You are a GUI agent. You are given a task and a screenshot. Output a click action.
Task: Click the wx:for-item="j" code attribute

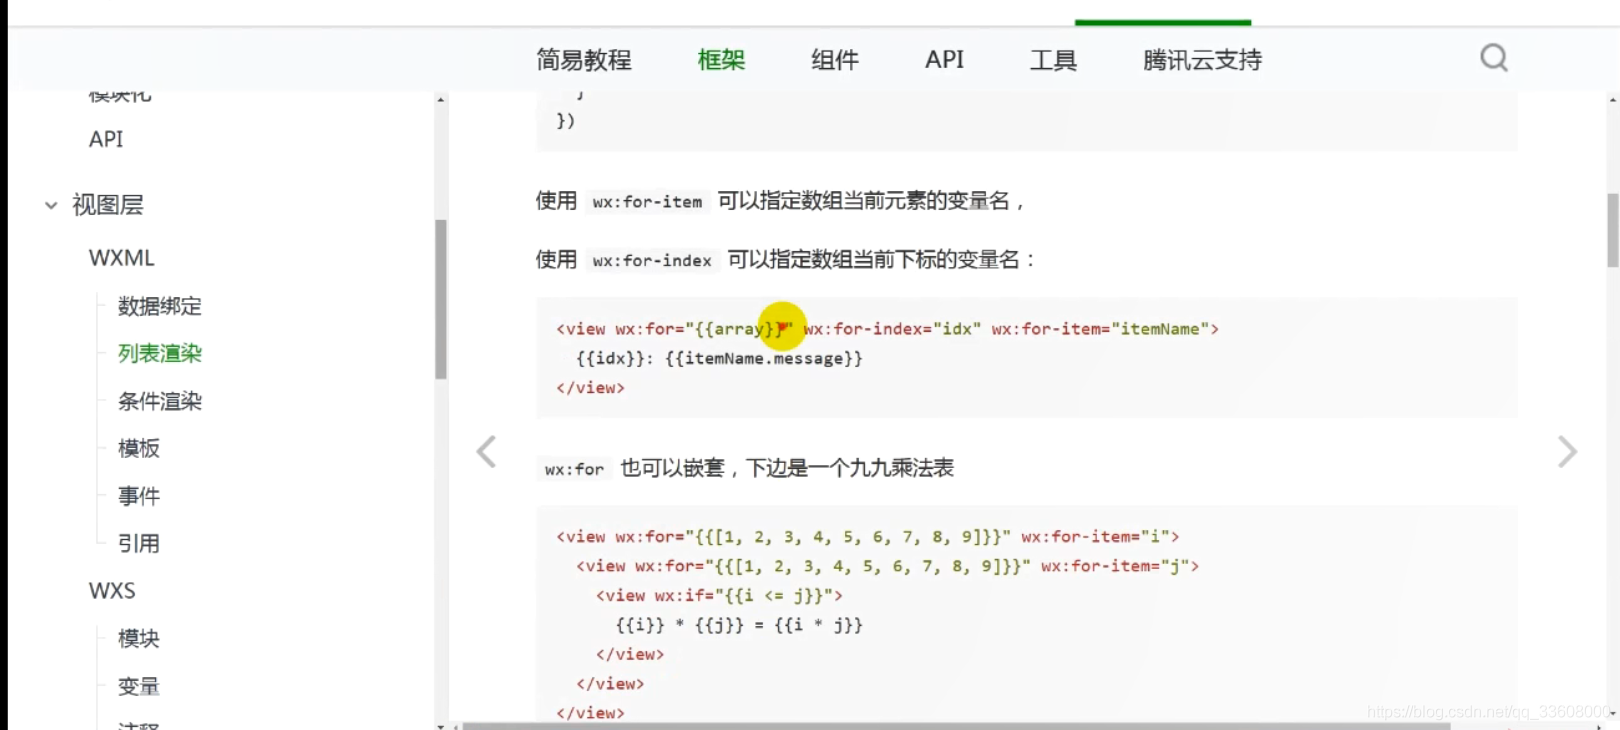click(x=1115, y=566)
